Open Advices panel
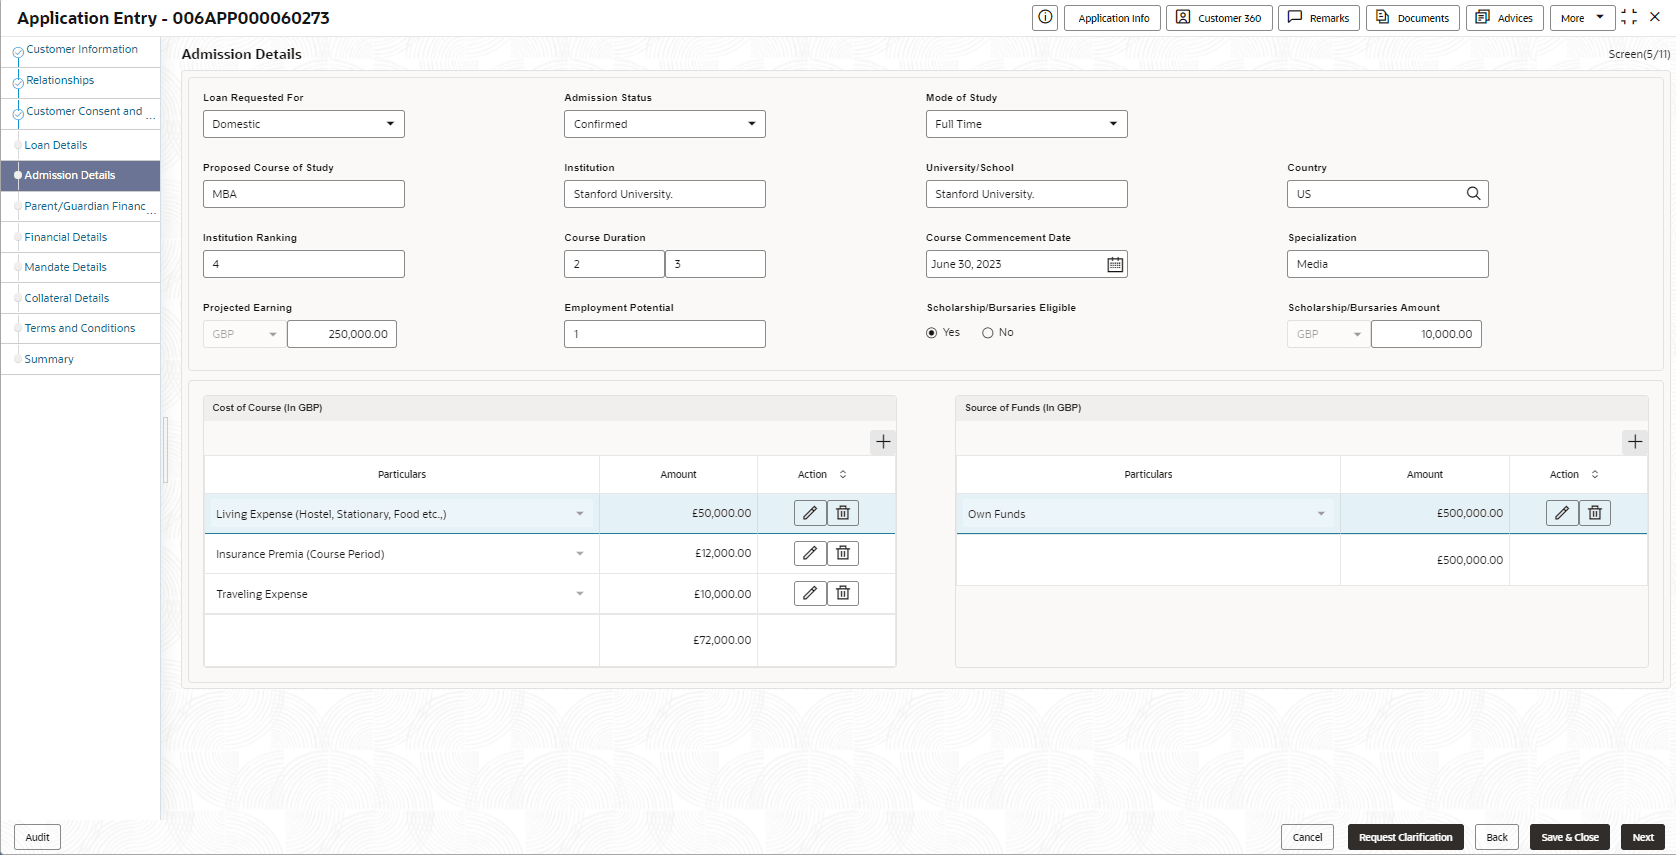 (x=1505, y=18)
